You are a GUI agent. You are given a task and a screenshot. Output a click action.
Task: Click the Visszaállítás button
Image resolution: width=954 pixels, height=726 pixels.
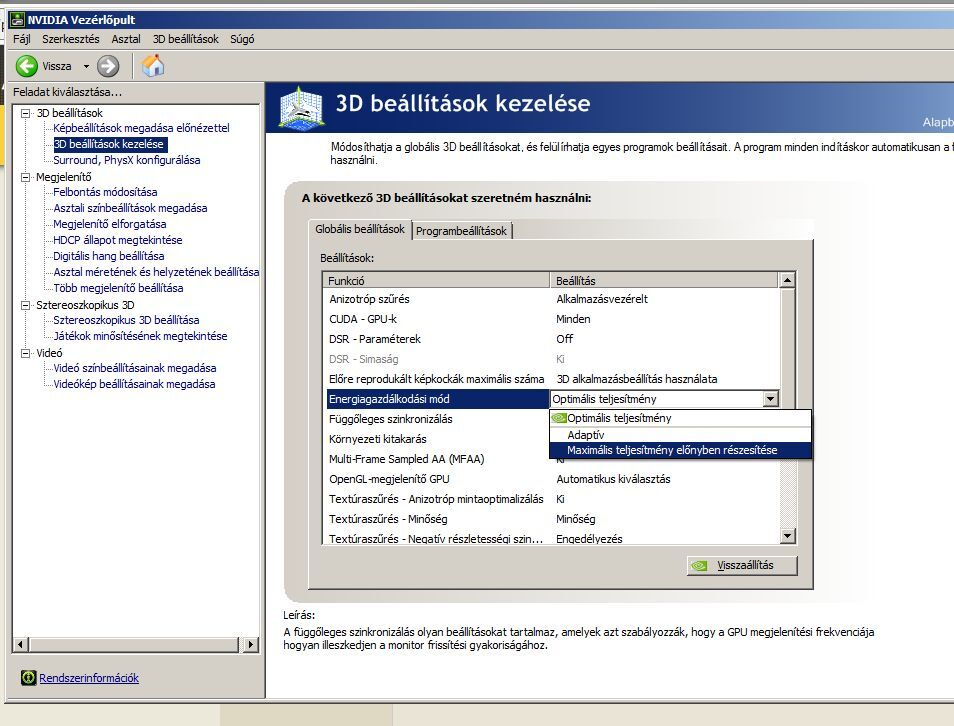742,565
